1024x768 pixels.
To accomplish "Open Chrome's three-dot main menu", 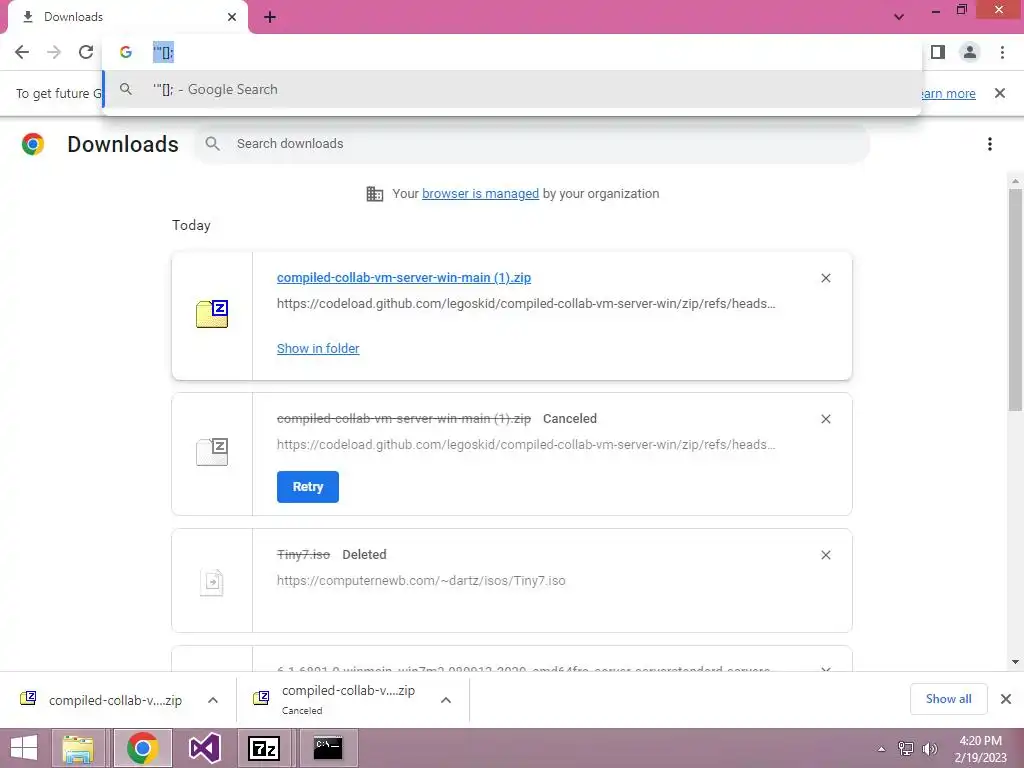I will (1002, 52).
